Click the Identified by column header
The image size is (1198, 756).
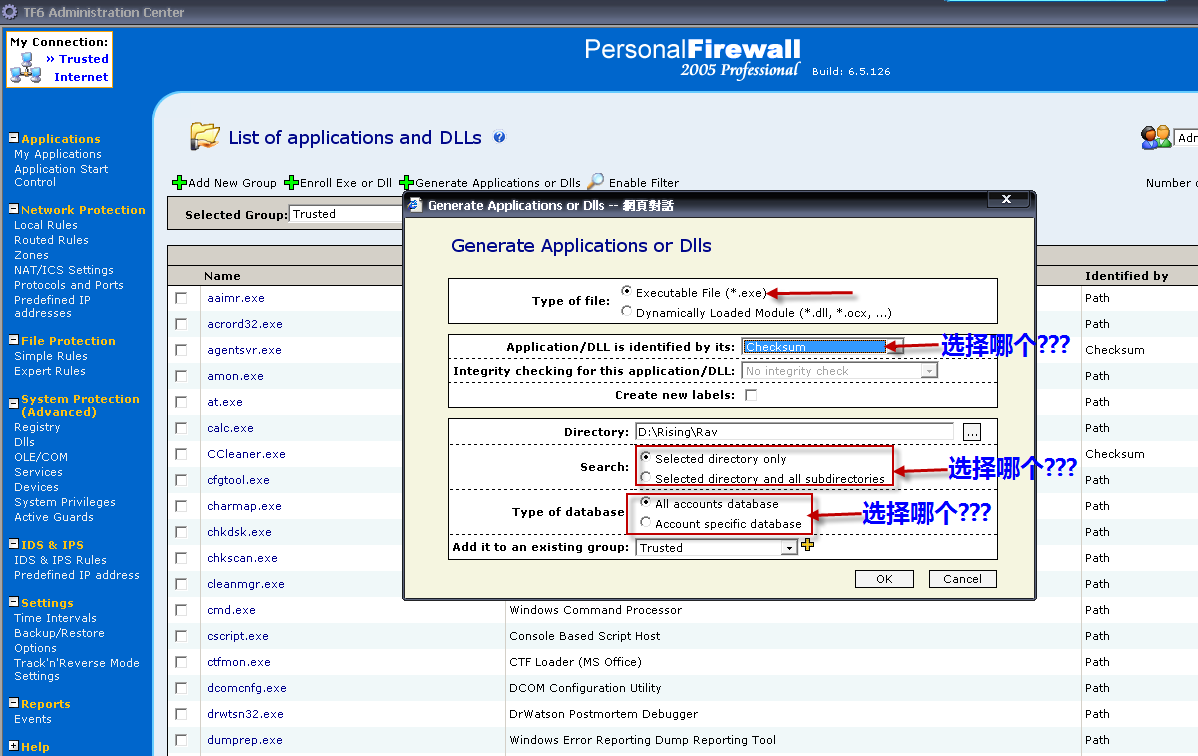point(1126,276)
